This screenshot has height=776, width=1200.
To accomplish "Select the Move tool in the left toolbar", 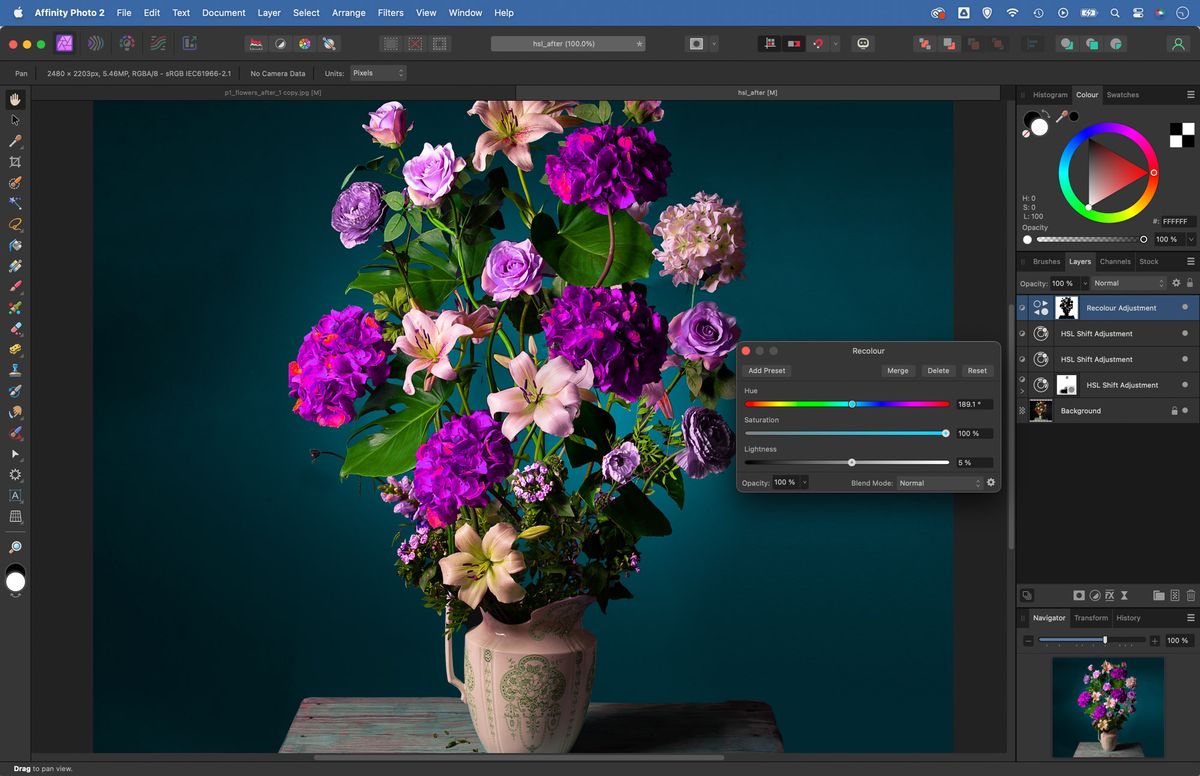I will coord(15,120).
